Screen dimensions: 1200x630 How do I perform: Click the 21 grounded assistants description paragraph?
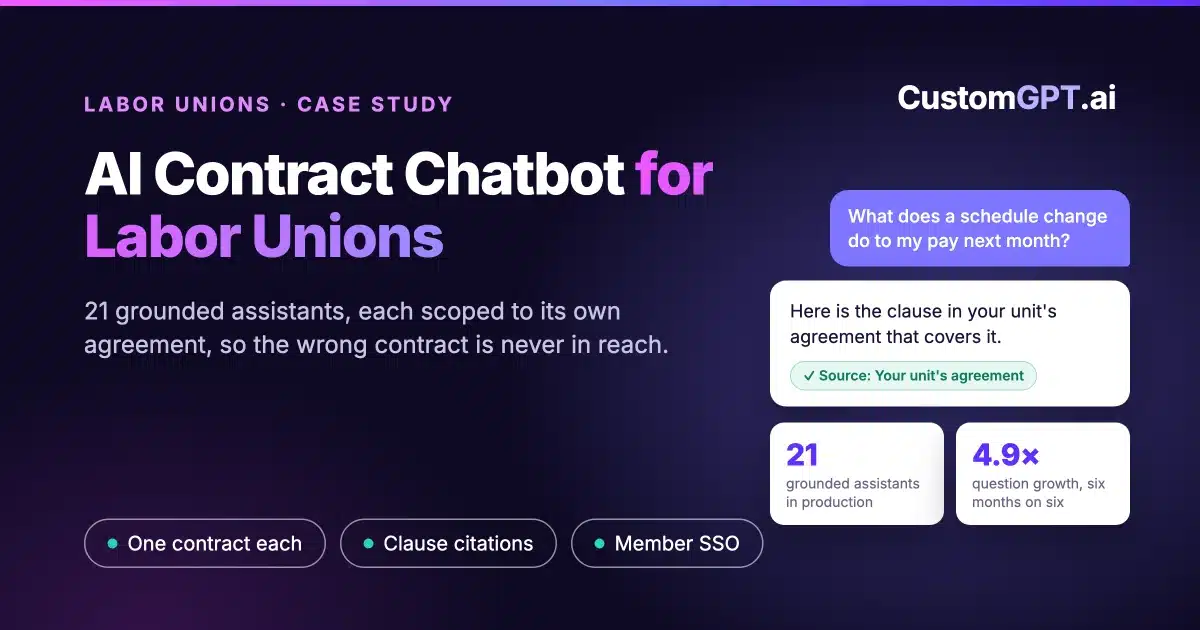(376, 329)
